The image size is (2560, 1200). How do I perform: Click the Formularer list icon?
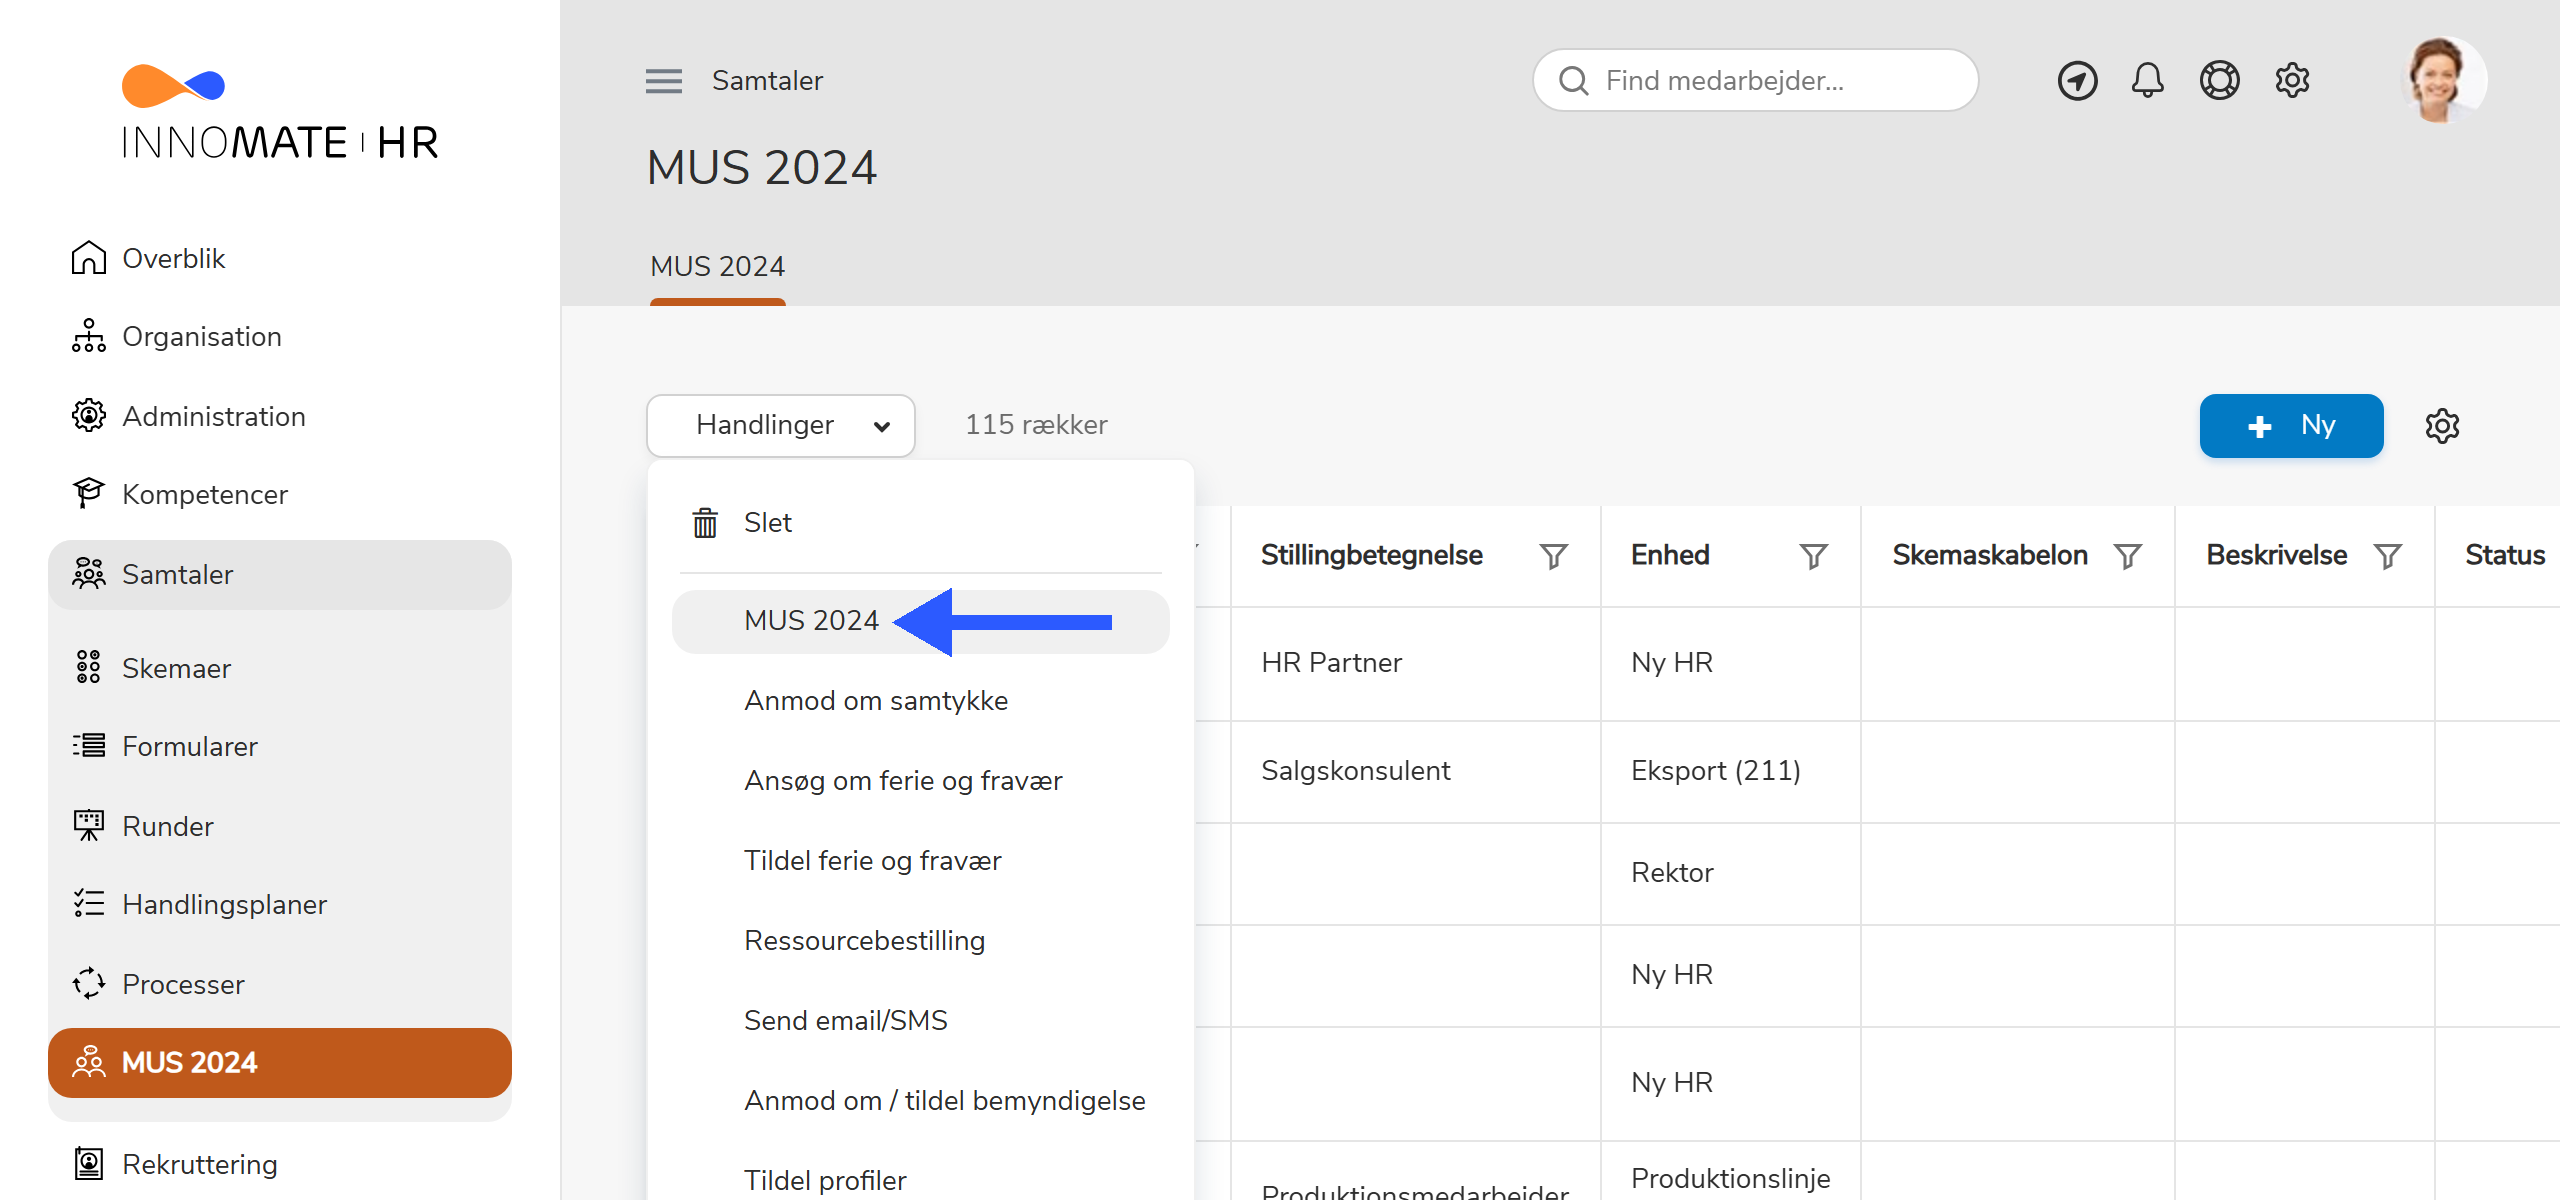pos(89,746)
